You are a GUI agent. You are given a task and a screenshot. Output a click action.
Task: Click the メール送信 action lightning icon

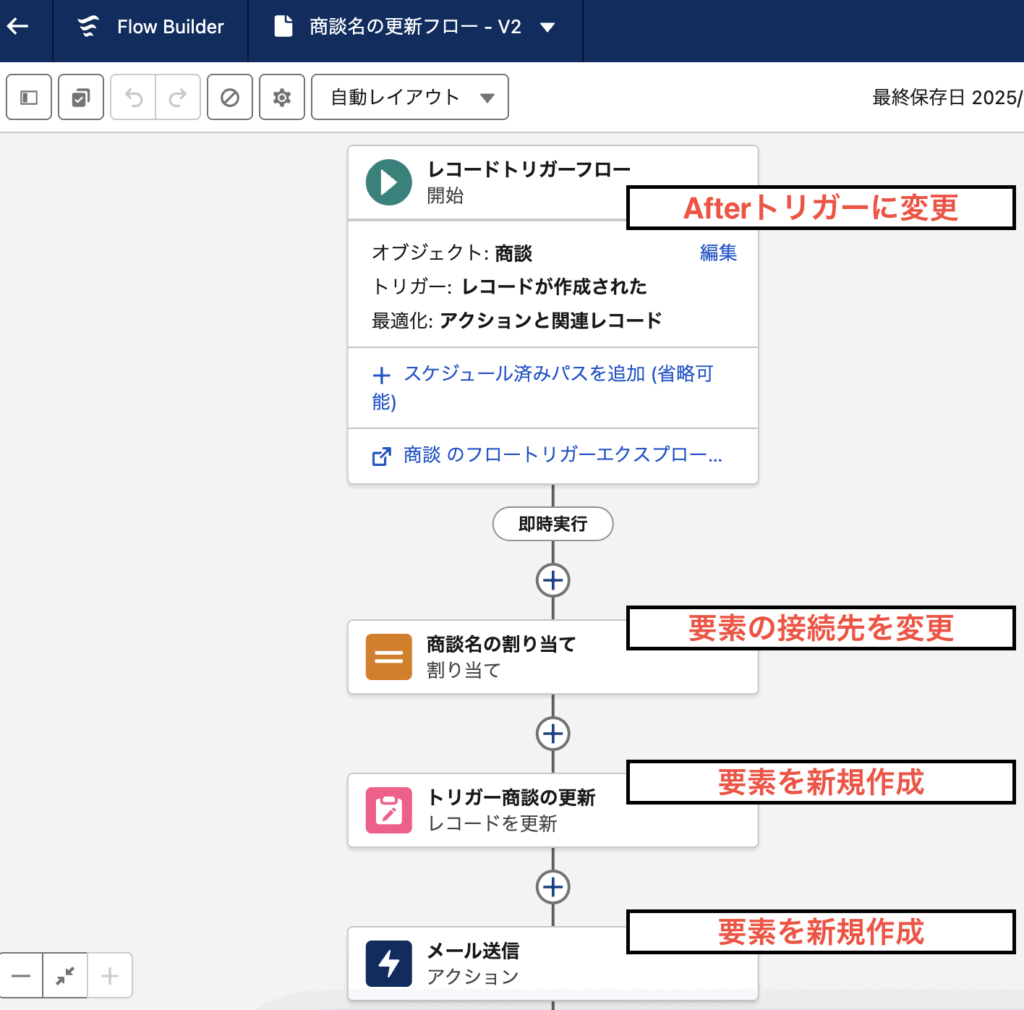[389, 963]
